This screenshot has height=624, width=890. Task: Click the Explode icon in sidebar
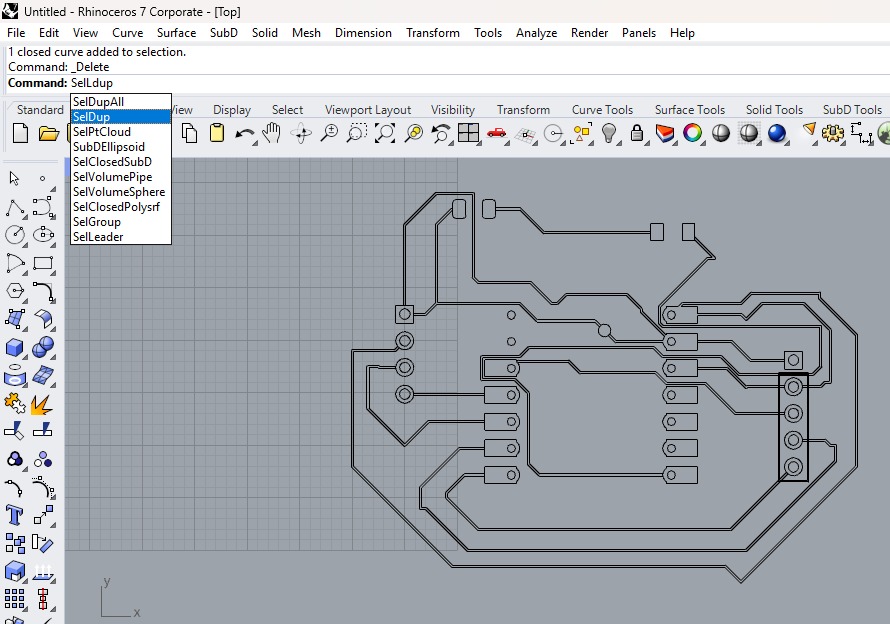[42, 405]
